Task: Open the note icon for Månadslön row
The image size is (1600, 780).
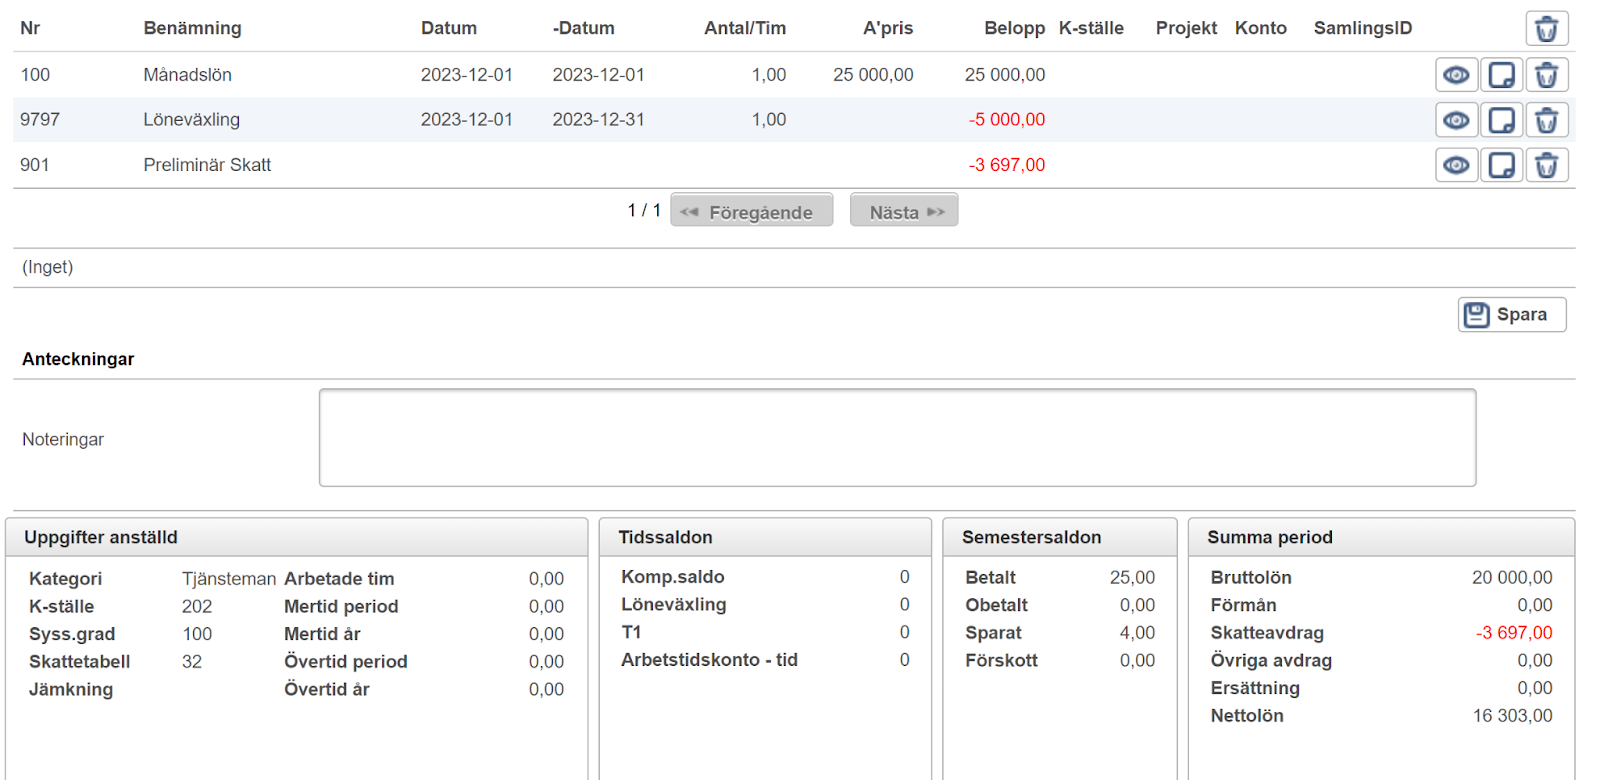Action: (1501, 75)
